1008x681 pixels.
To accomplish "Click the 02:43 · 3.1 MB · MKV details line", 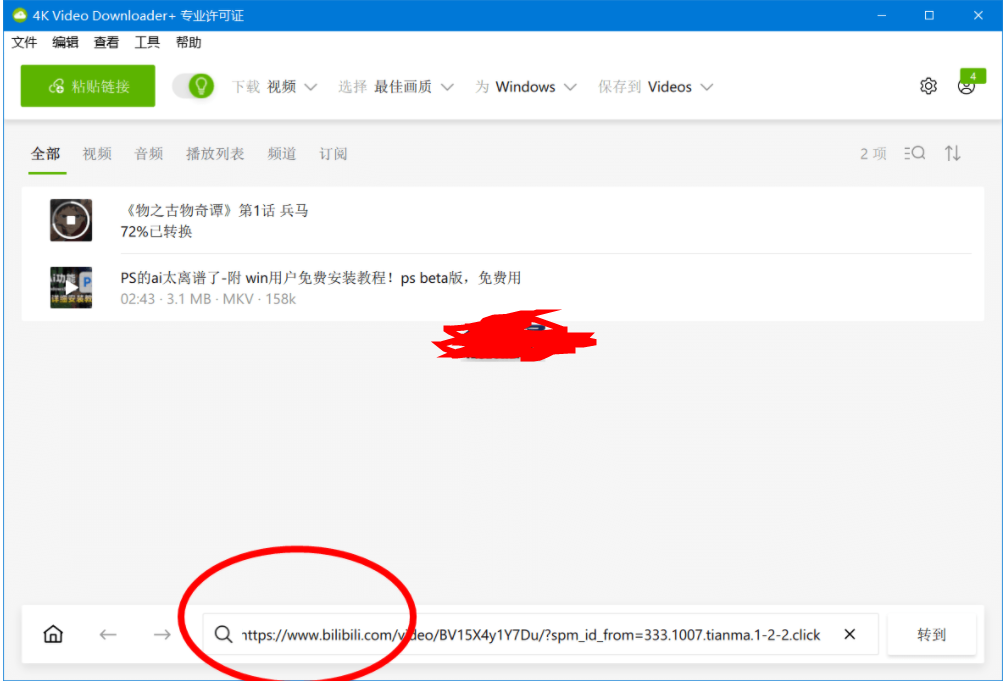I will 208,299.
